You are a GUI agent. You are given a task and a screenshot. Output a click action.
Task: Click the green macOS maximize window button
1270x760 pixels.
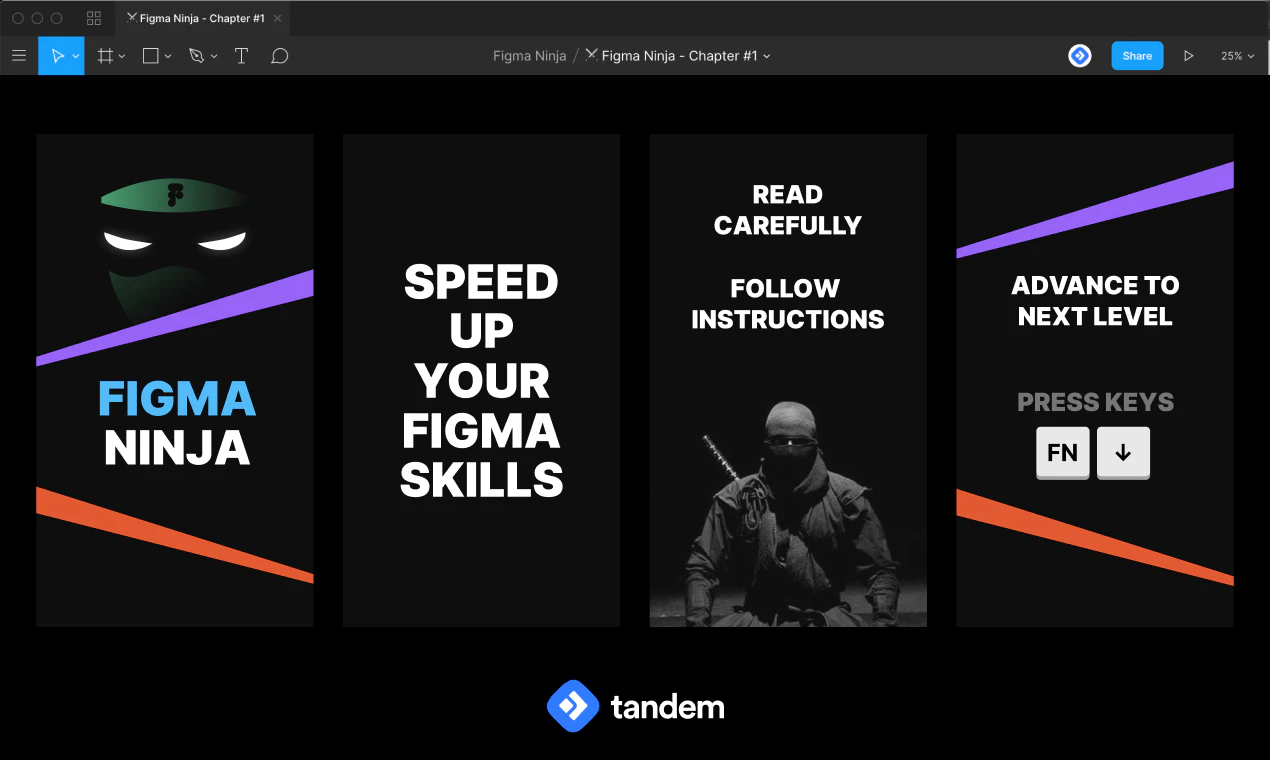pyautogui.click(x=56, y=18)
